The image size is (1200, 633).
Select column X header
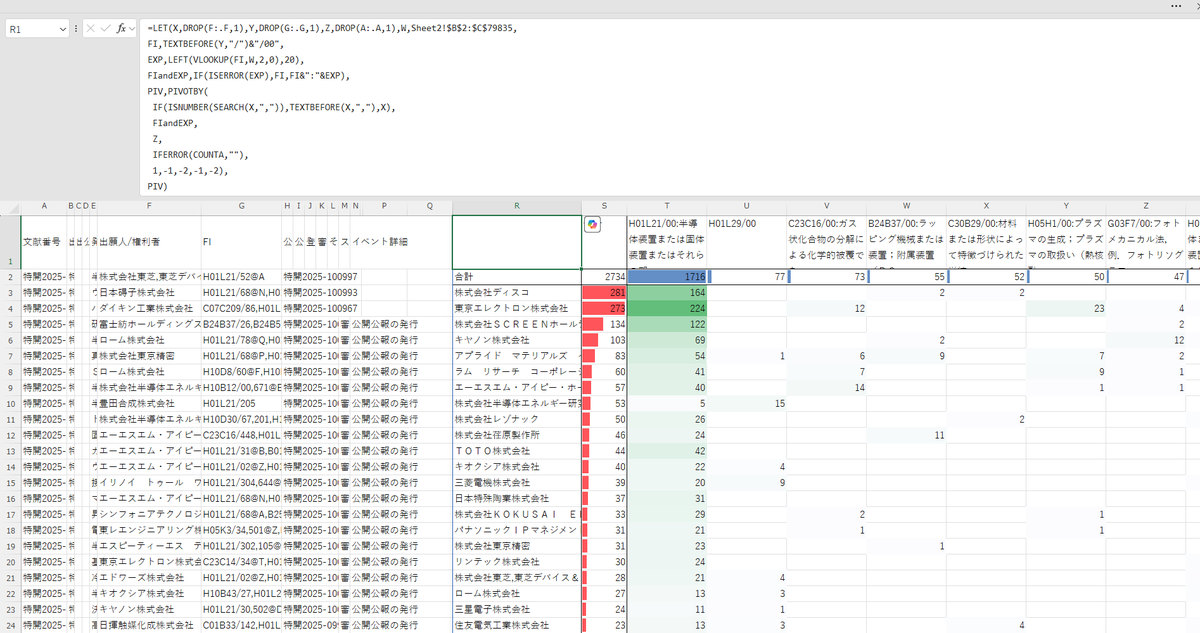[x=986, y=206]
